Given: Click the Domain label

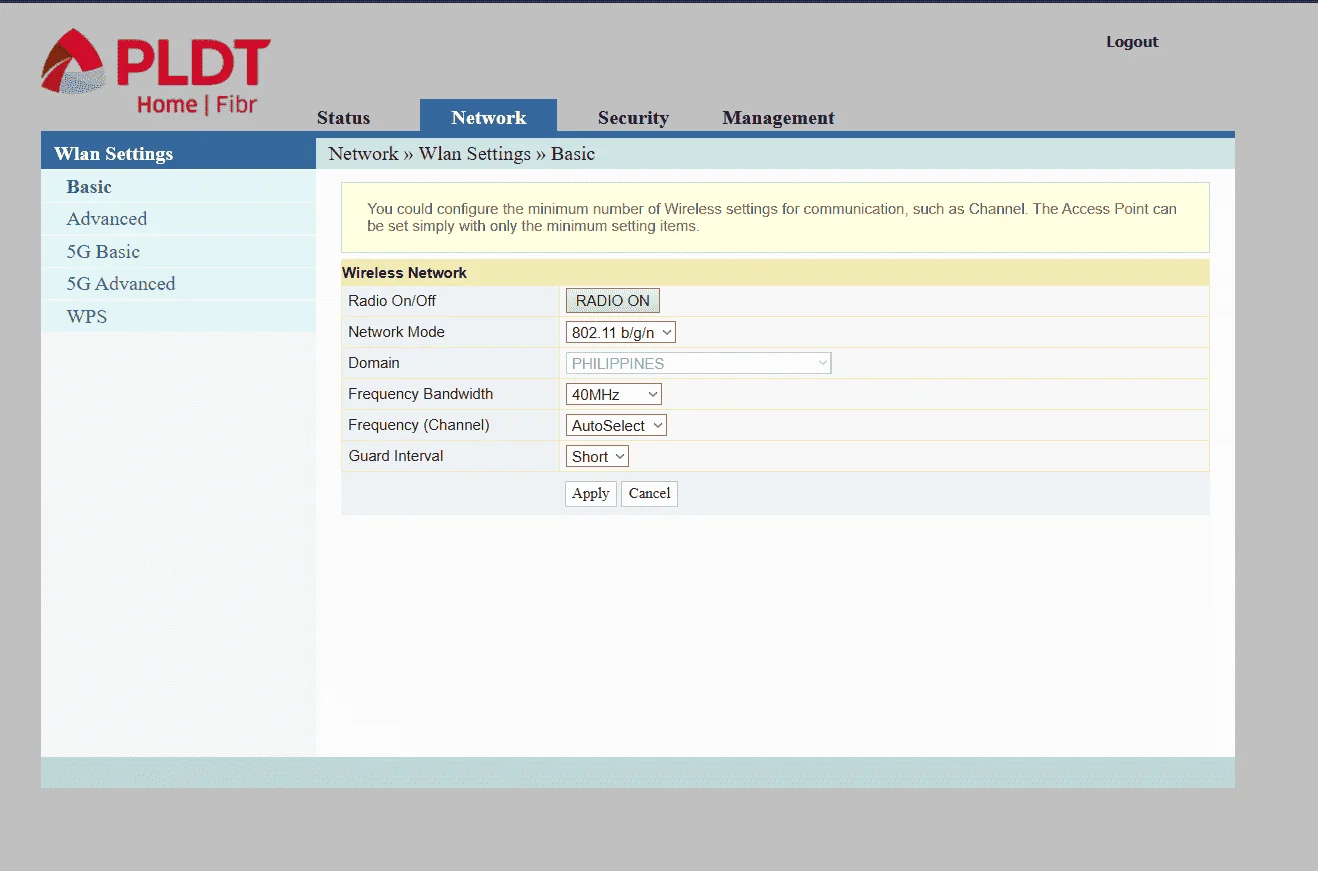Looking at the screenshot, I should pyautogui.click(x=374, y=363).
